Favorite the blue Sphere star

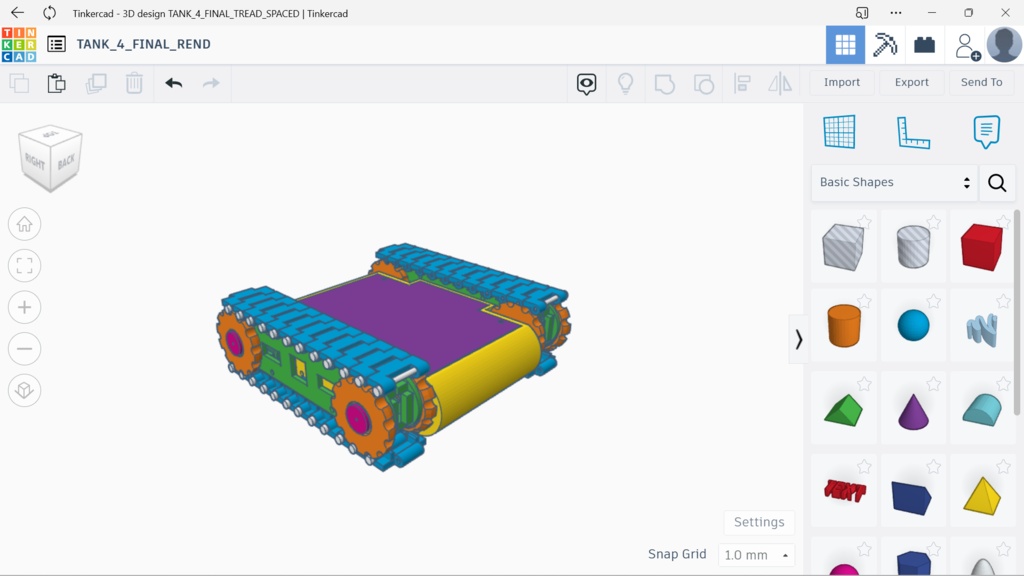934,301
